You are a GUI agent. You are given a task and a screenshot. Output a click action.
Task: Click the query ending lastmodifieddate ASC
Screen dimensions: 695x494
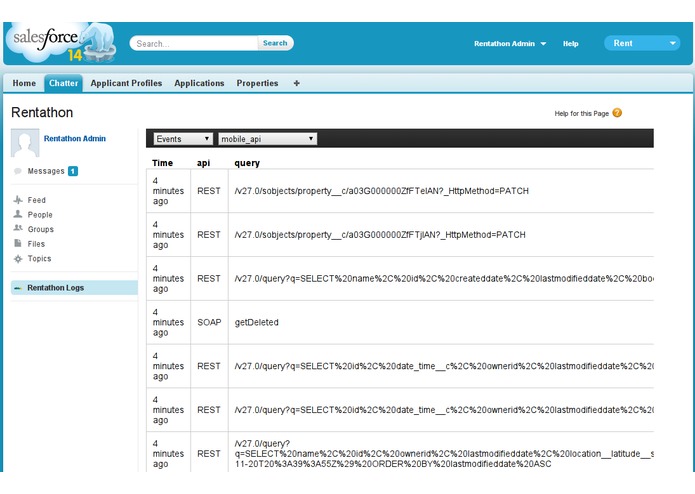[444, 454]
